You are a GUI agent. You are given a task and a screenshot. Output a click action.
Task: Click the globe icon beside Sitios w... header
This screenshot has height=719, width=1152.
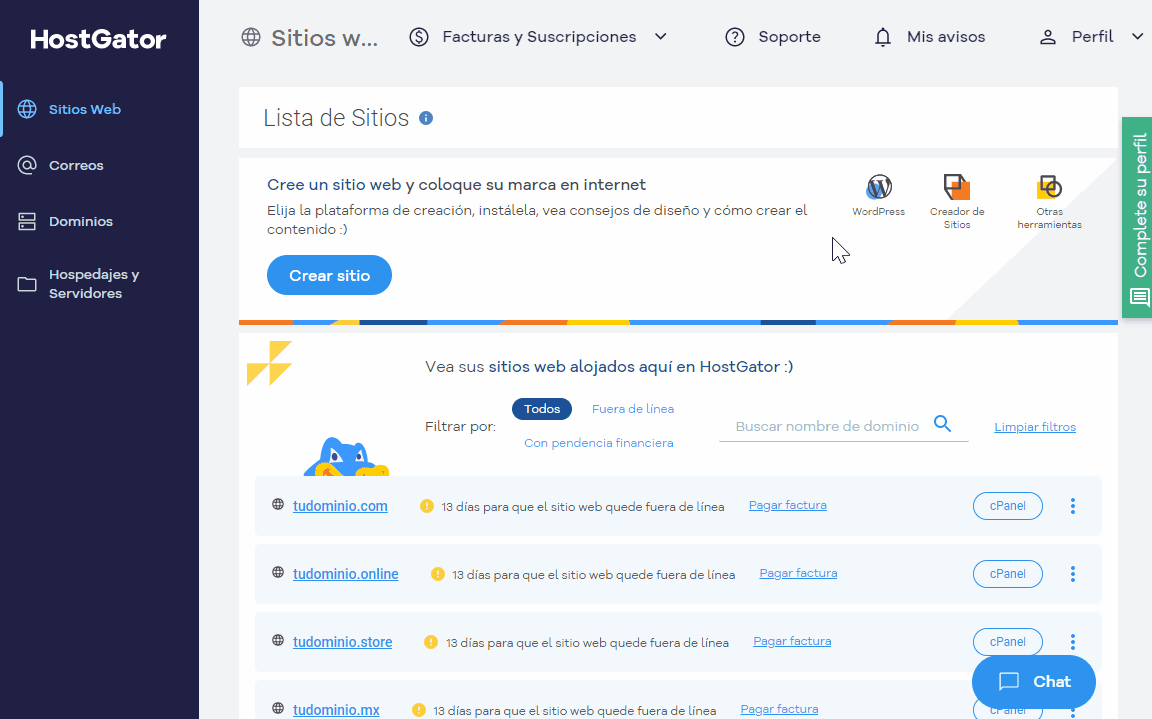tap(251, 37)
